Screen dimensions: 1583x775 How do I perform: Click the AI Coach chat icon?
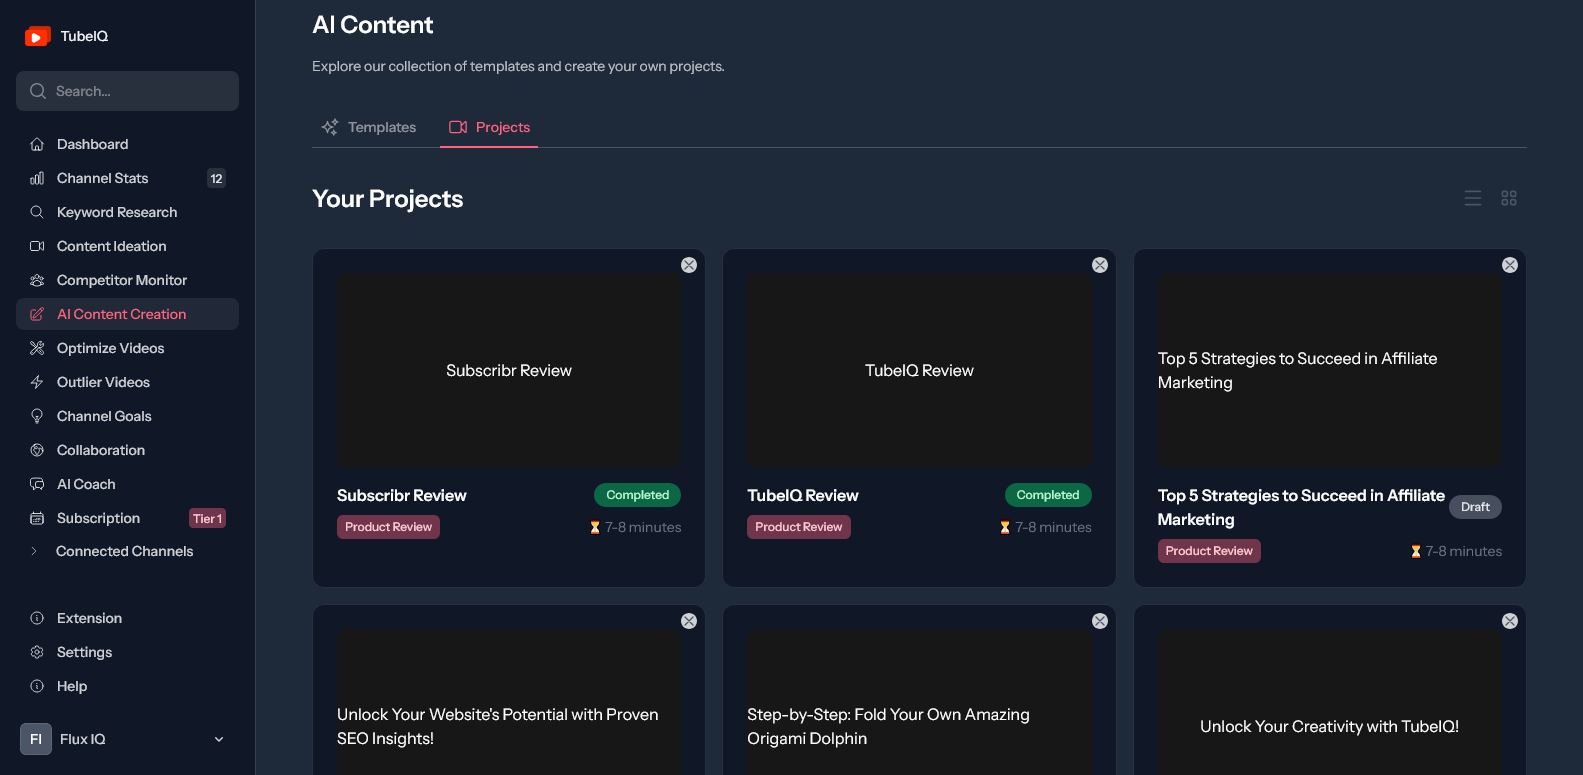click(x=37, y=484)
